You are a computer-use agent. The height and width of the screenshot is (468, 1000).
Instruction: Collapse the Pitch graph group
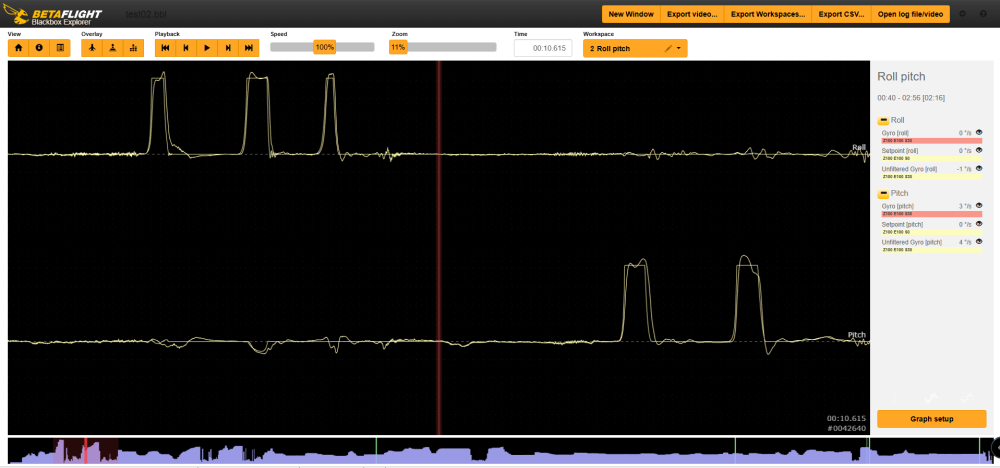pos(883,193)
